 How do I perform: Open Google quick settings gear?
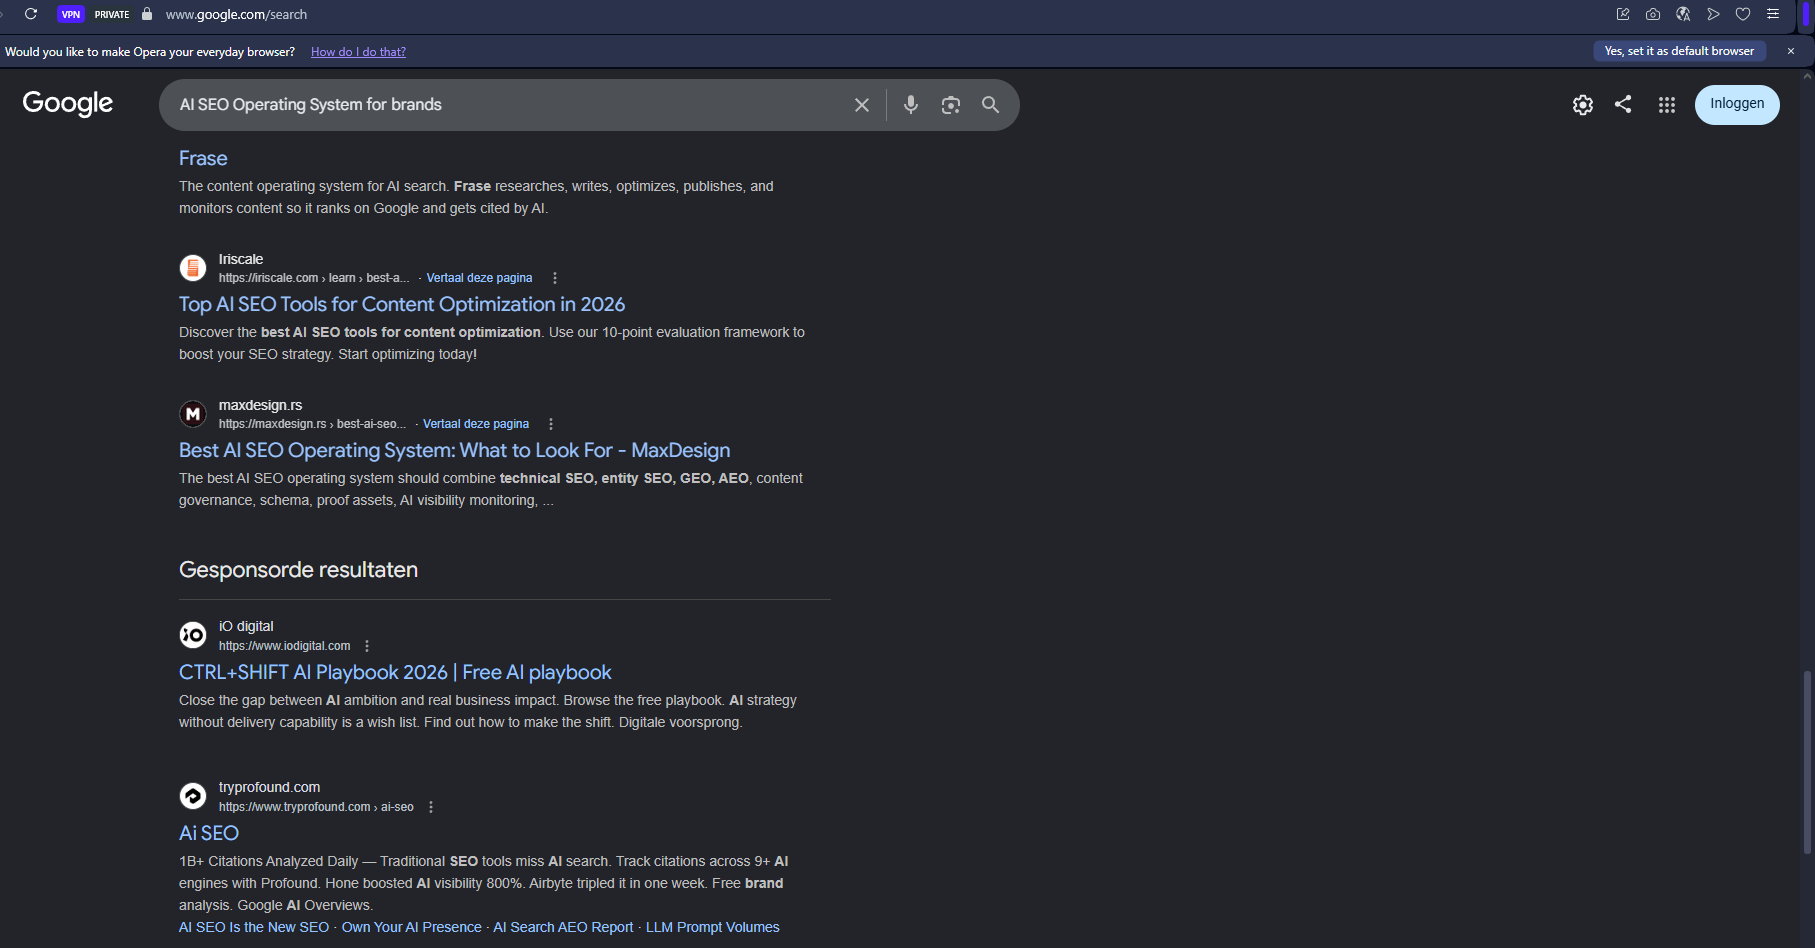pos(1582,105)
